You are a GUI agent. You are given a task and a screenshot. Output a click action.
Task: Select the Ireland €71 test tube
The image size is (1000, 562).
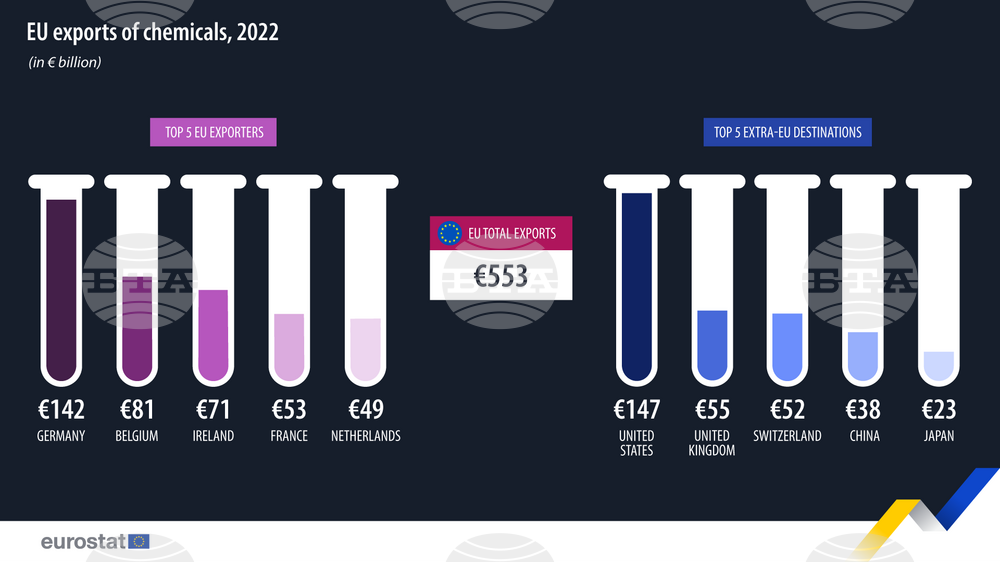[x=213, y=280]
